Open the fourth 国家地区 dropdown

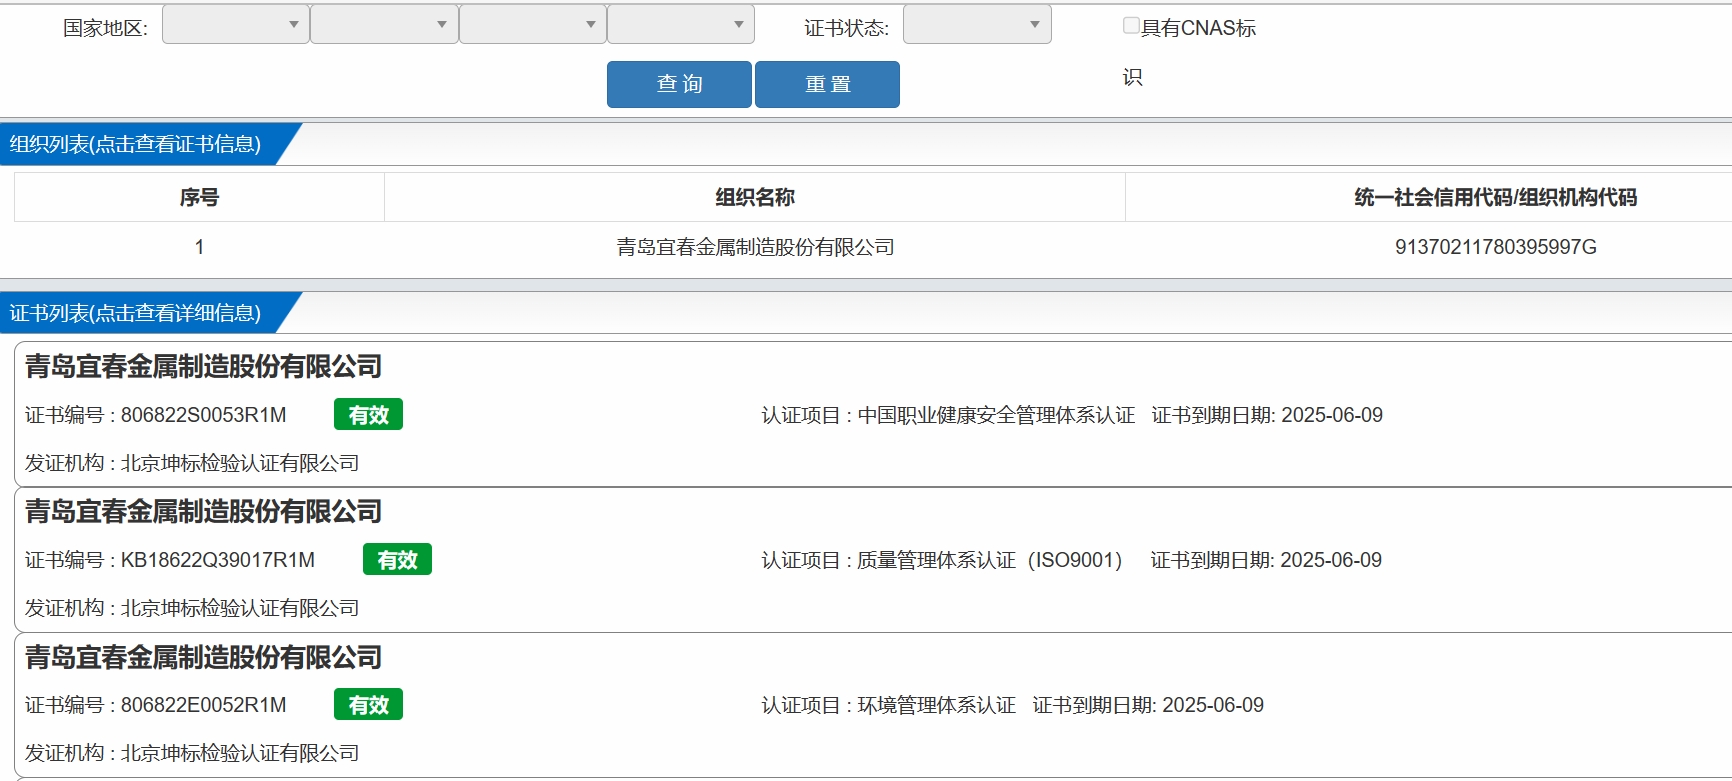click(x=681, y=25)
